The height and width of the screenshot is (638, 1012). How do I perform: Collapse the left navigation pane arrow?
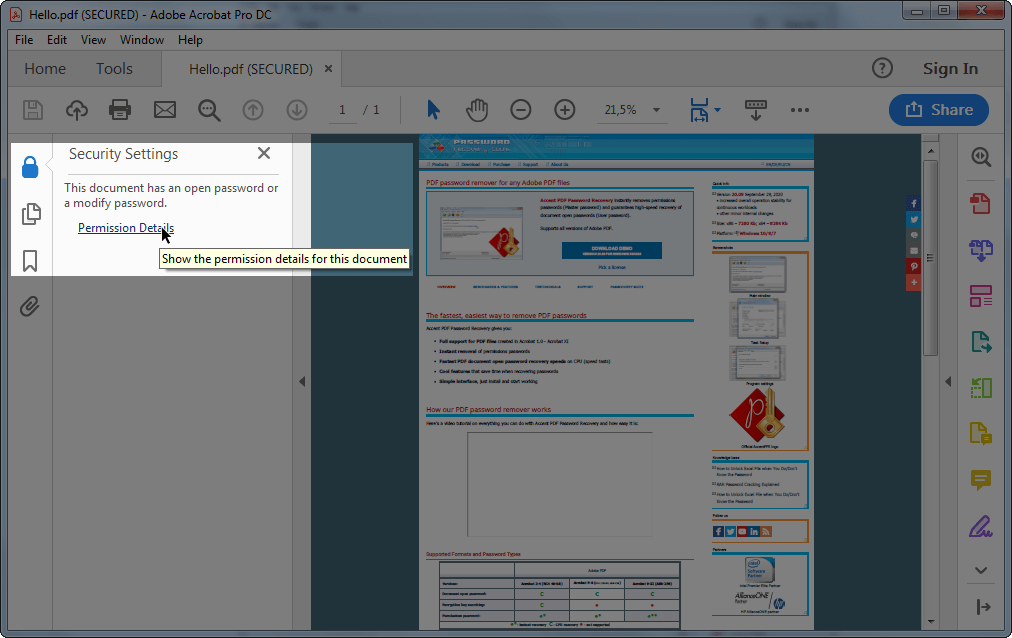coord(302,381)
